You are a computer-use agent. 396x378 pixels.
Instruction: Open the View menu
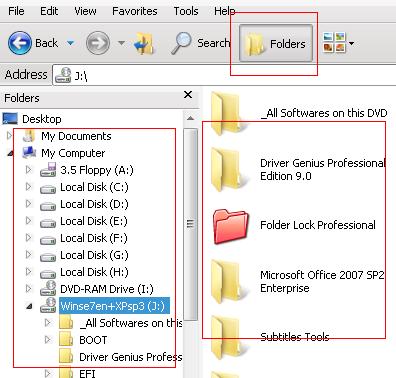click(85, 11)
